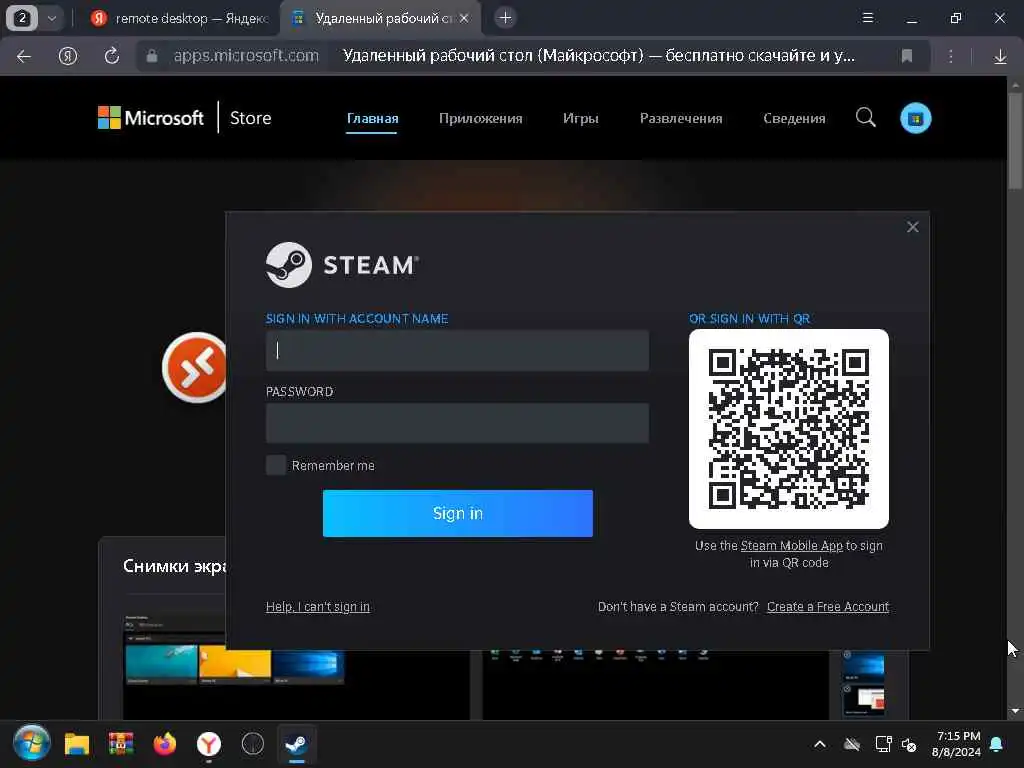Open the Steam Mobile App link
Image resolution: width=1024 pixels, height=768 pixels.
pyautogui.click(x=792, y=545)
